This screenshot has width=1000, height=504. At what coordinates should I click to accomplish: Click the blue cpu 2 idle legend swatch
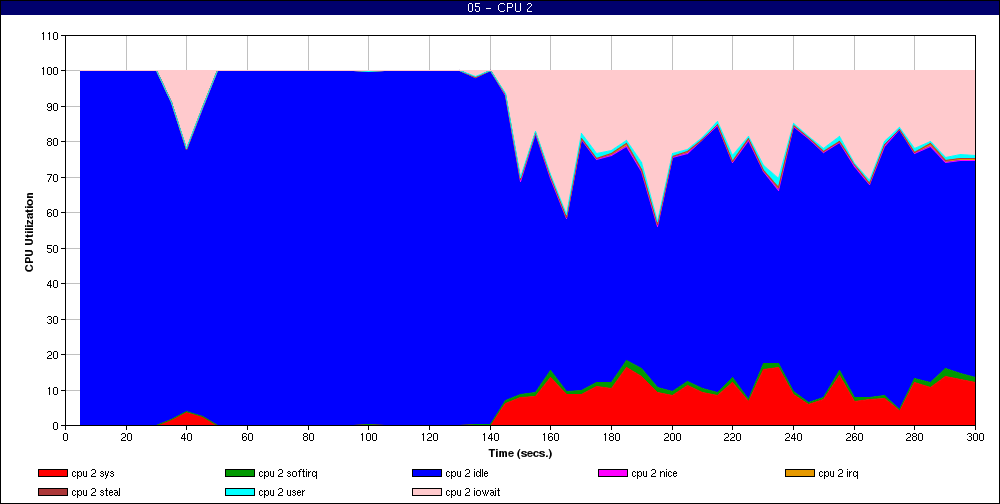coord(427,473)
